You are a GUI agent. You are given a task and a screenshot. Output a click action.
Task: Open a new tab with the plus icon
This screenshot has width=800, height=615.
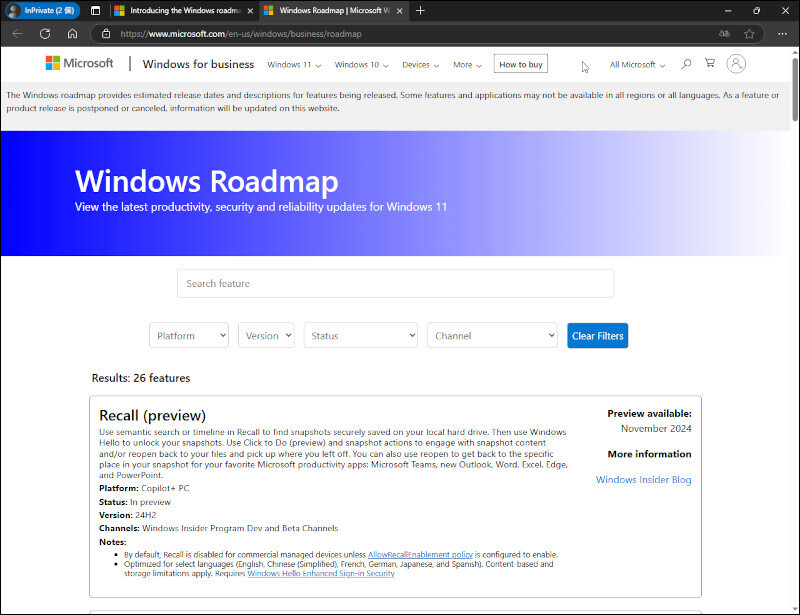click(420, 11)
